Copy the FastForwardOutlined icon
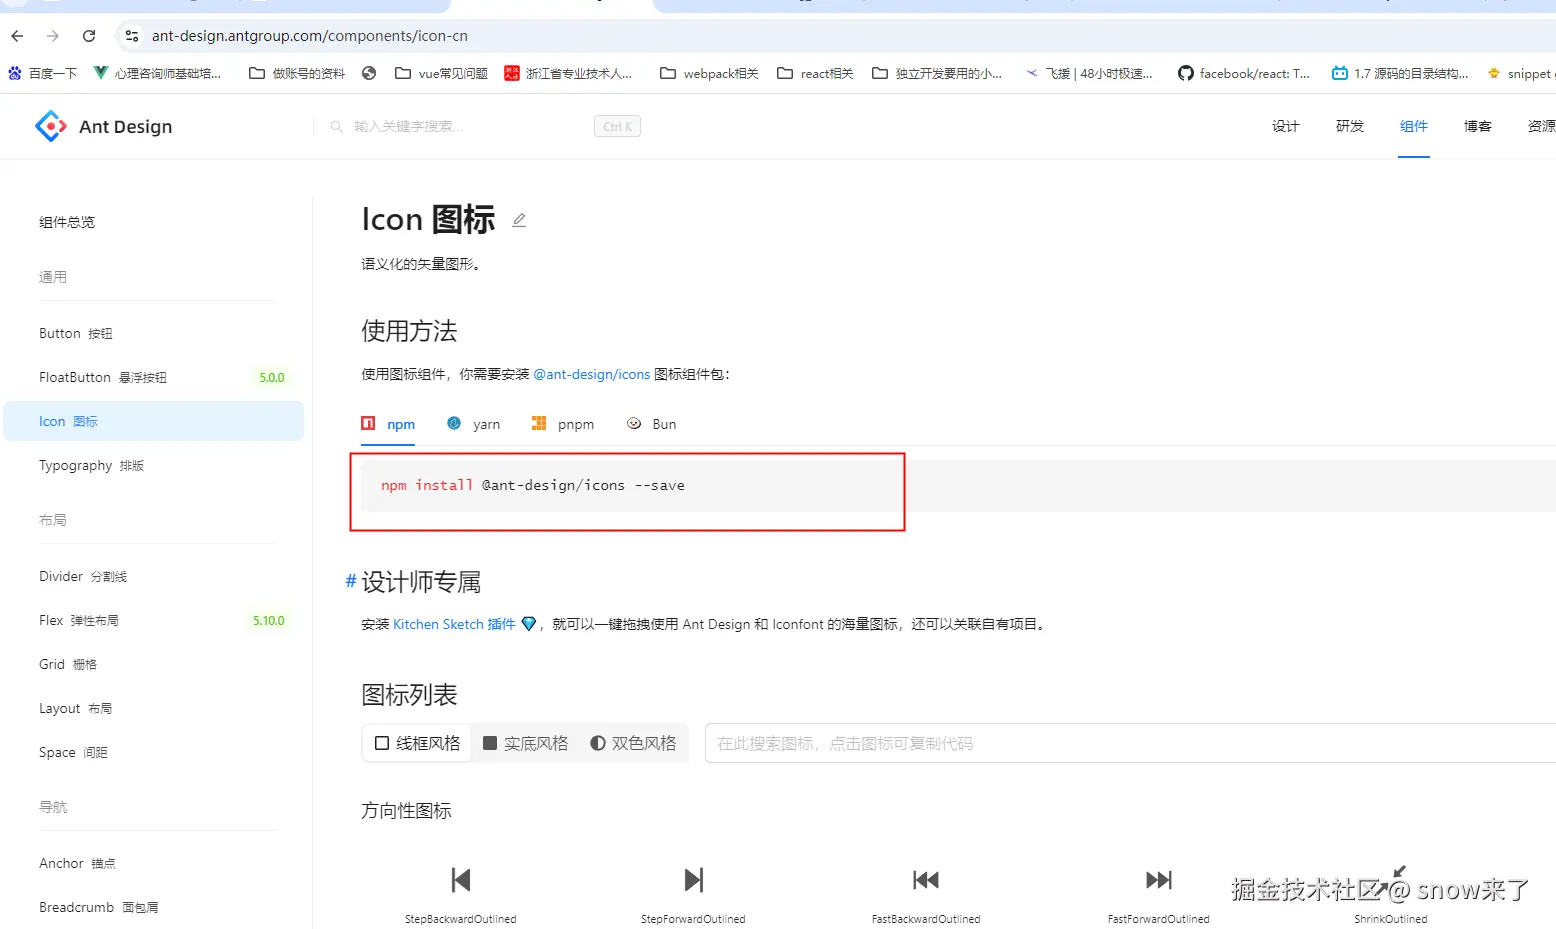1556x929 pixels. [x=1159, y=880]
